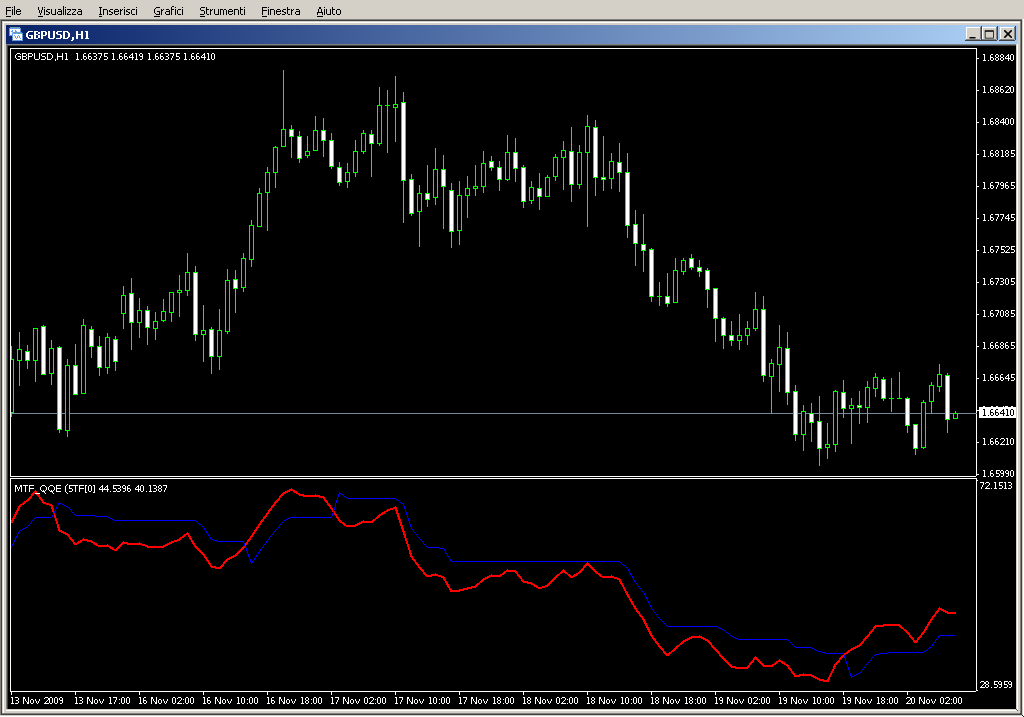This screenshot has width=1024, height=717.
Task: Click the GBPUSD chart icon in title bar
Action: pos(16,34)
